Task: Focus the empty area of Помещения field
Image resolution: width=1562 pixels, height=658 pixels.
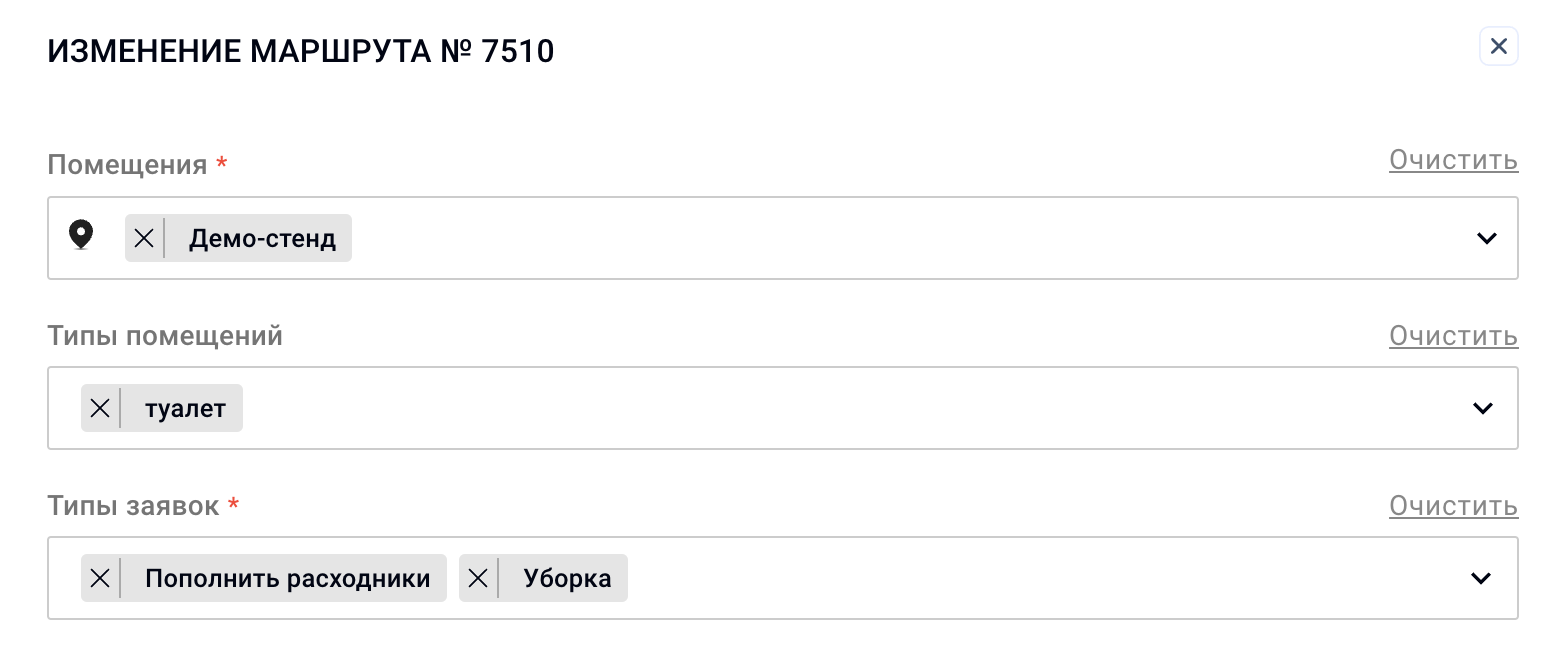Action: [x=900, y=238]
